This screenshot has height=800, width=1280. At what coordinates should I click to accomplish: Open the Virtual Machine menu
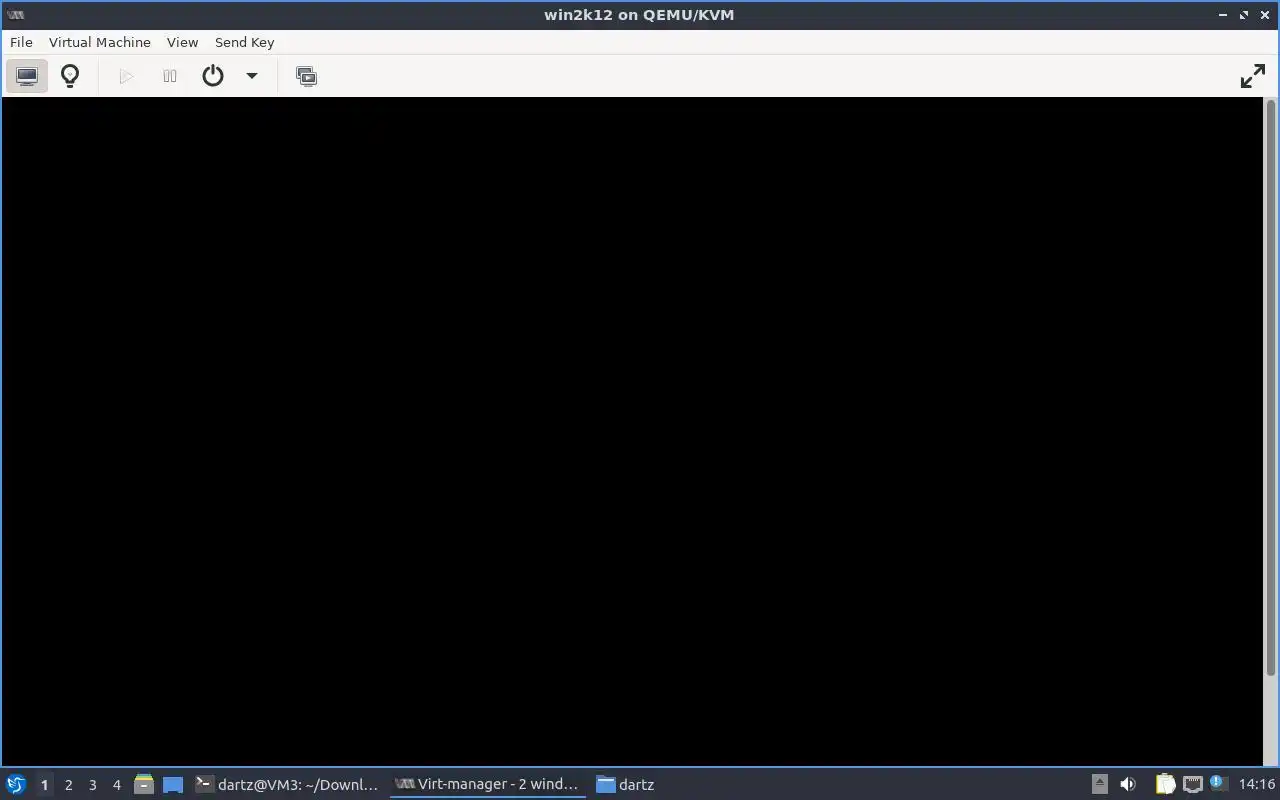click(x=100, y=42)
